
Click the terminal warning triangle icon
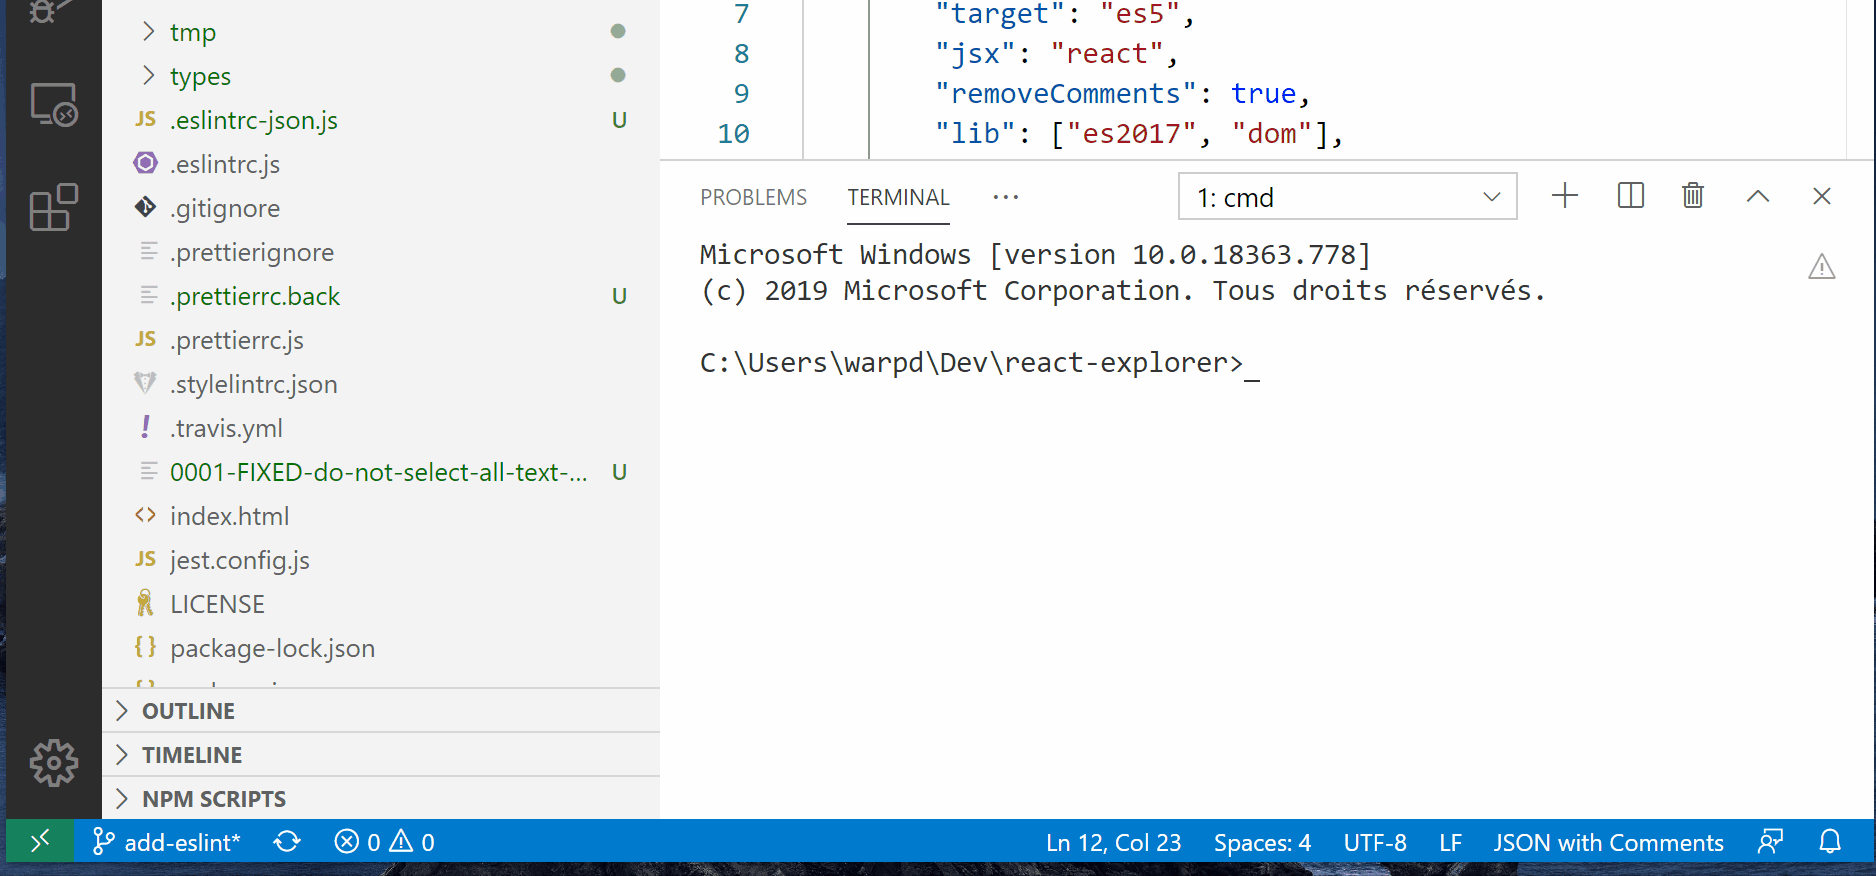(1822, 266)
